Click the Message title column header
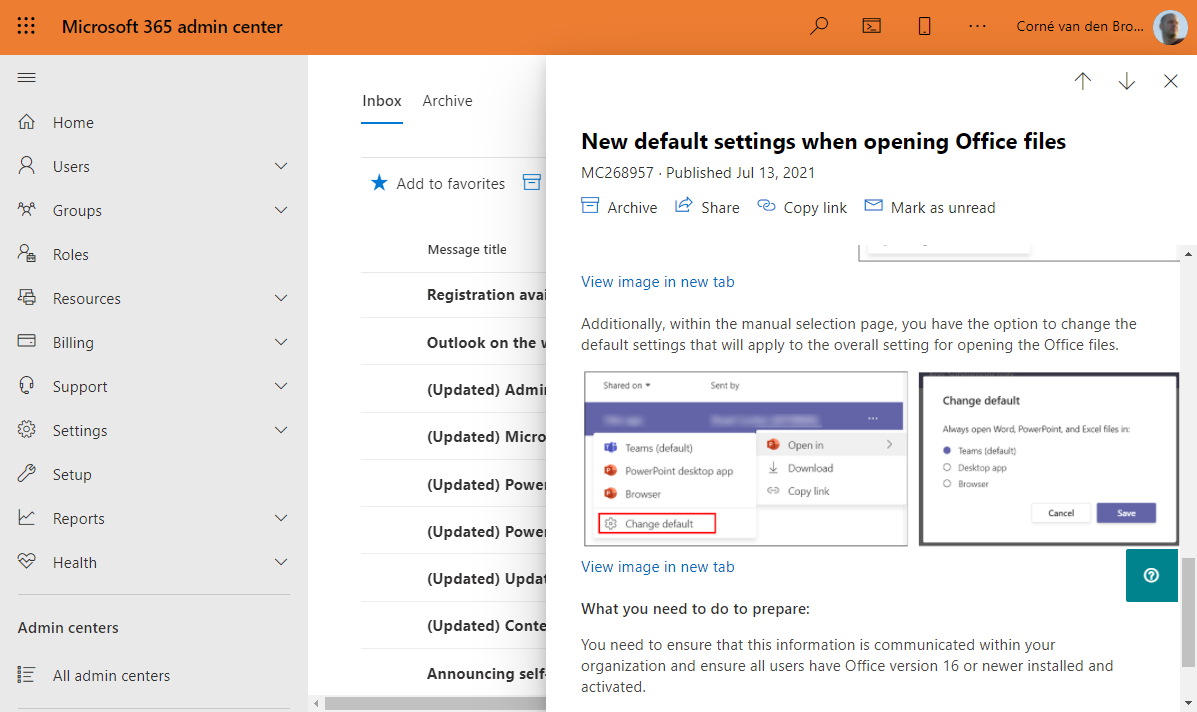Image resolution: width=1197 pixels, height=712 pixels. pos(466,250)
